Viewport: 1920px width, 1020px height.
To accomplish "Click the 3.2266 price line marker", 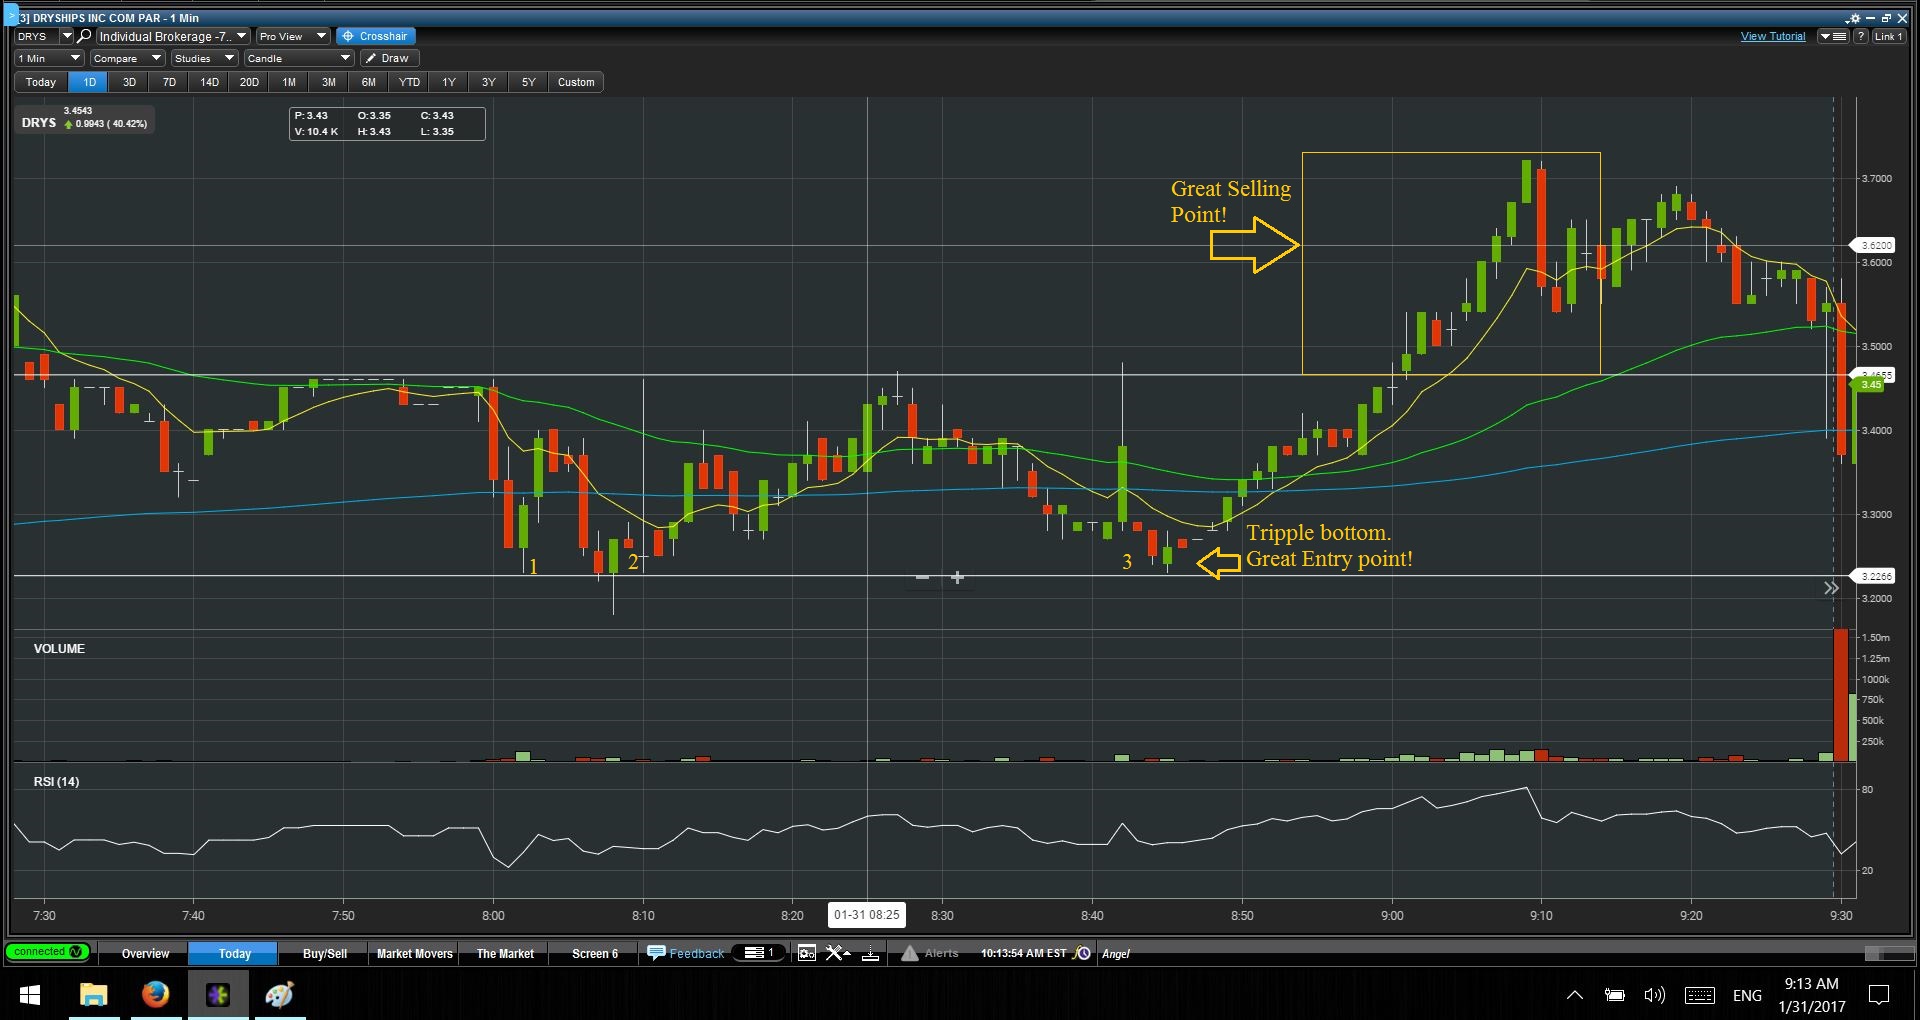I will point(1874,576).
